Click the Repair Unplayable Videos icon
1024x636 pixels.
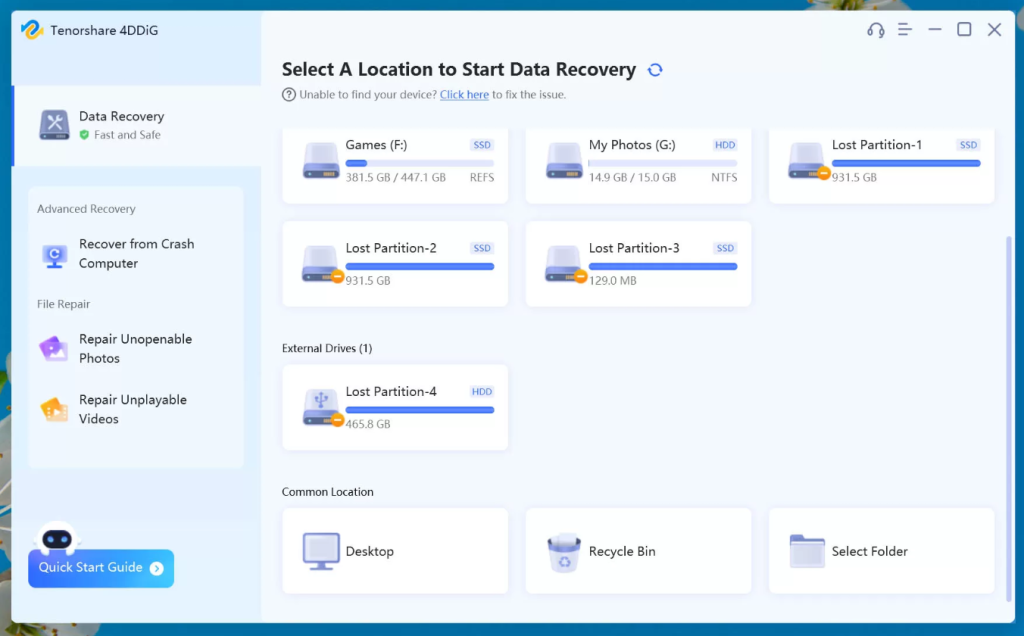pyautogui.click(x=54, y=409)
